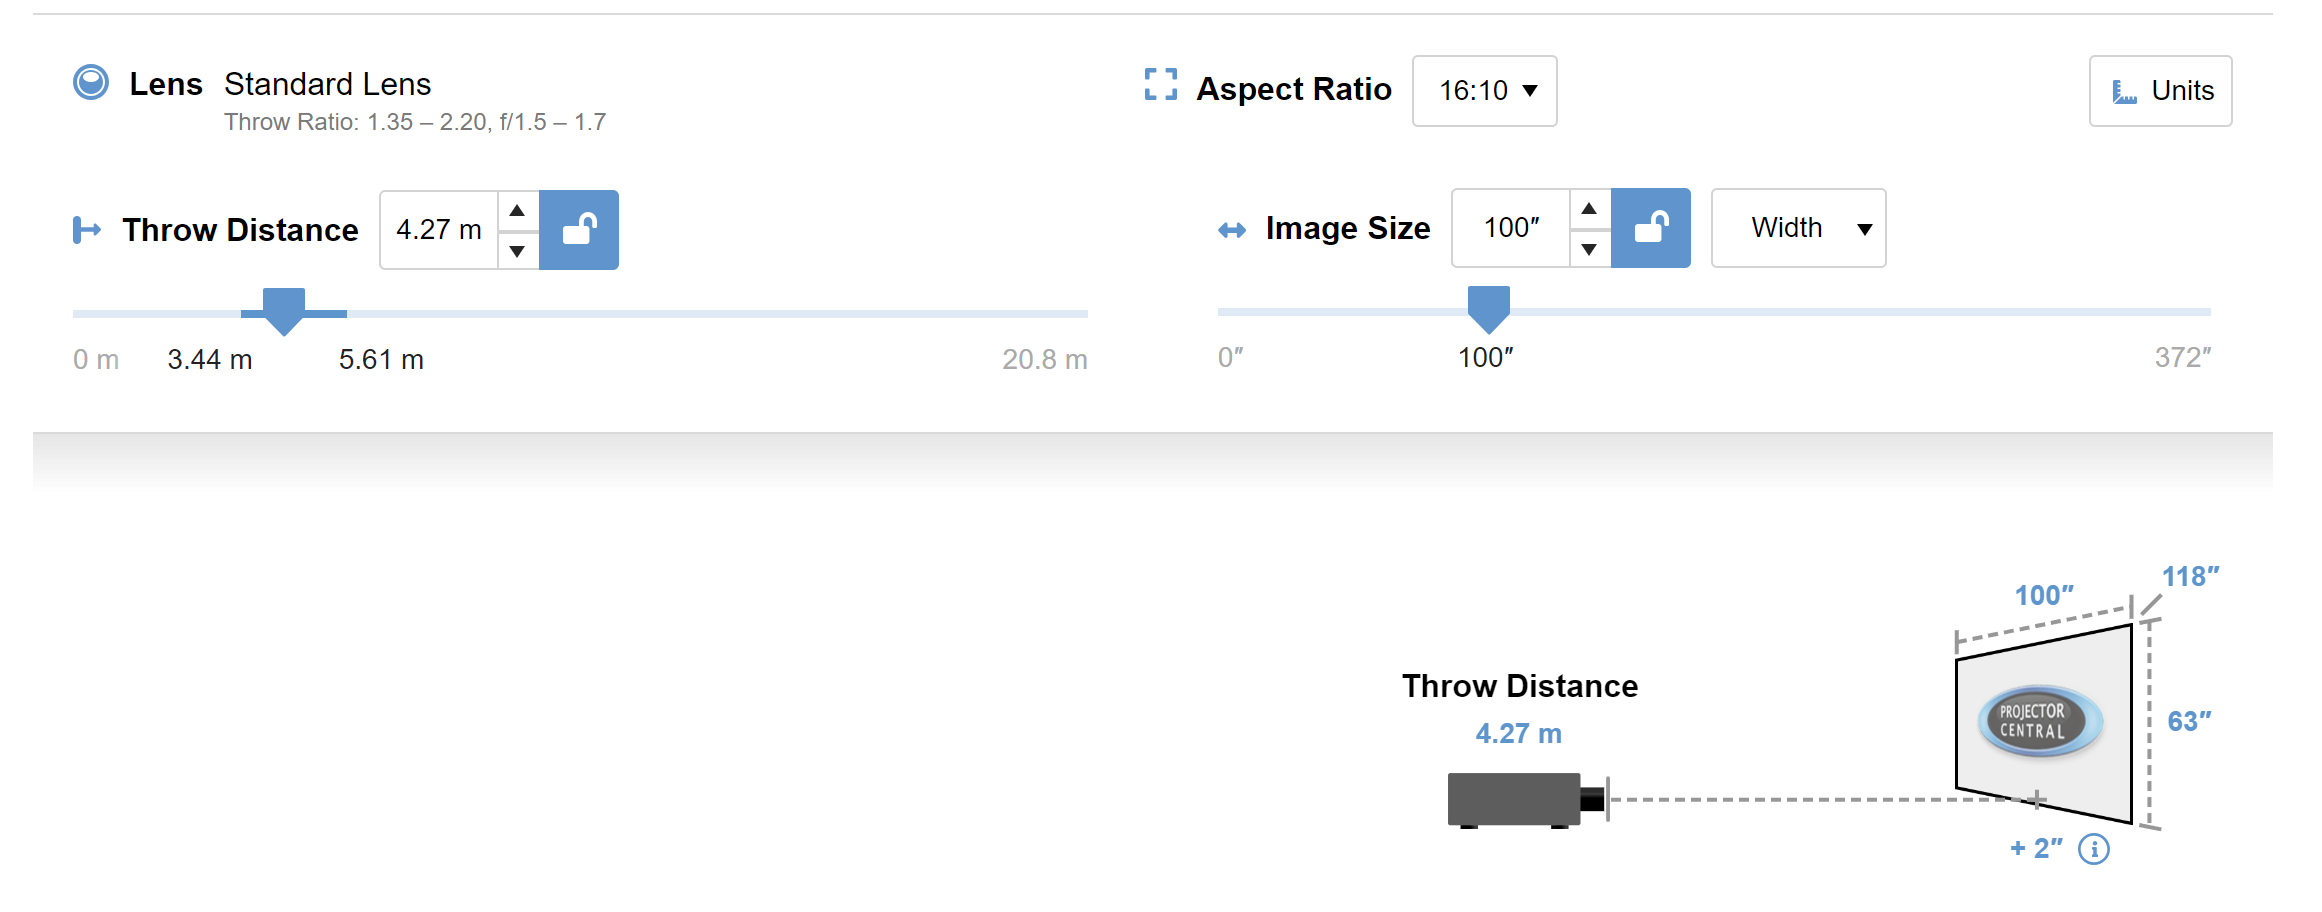This screenshot has height=912, width=2322.
Task: Lock the Throw Distance value
Action: tap(579, 229)
